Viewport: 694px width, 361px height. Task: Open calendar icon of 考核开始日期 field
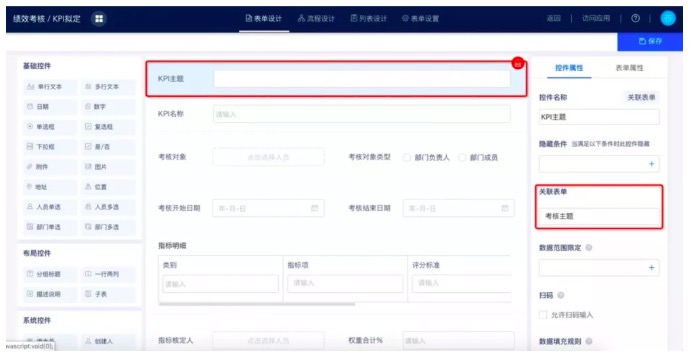coord(314,208)
